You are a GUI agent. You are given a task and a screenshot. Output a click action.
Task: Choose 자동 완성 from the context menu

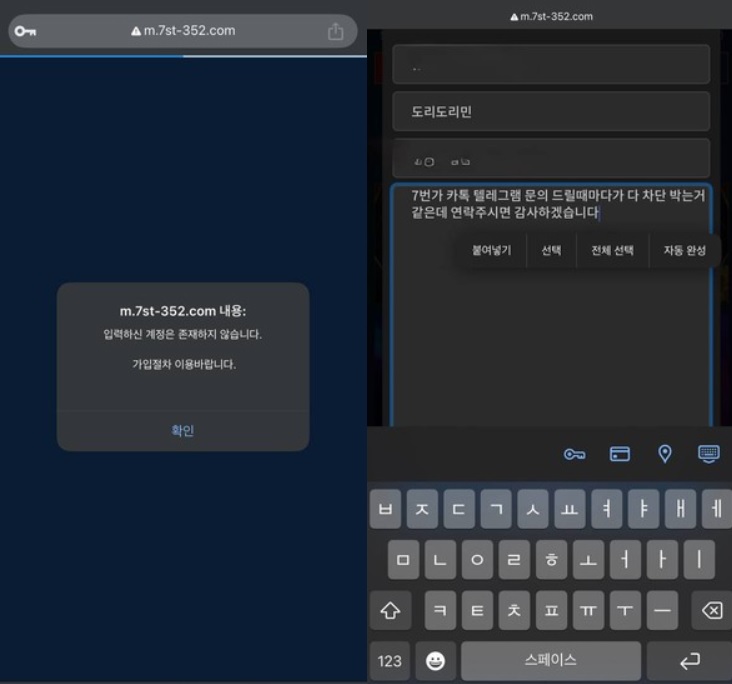coord(684,251)
